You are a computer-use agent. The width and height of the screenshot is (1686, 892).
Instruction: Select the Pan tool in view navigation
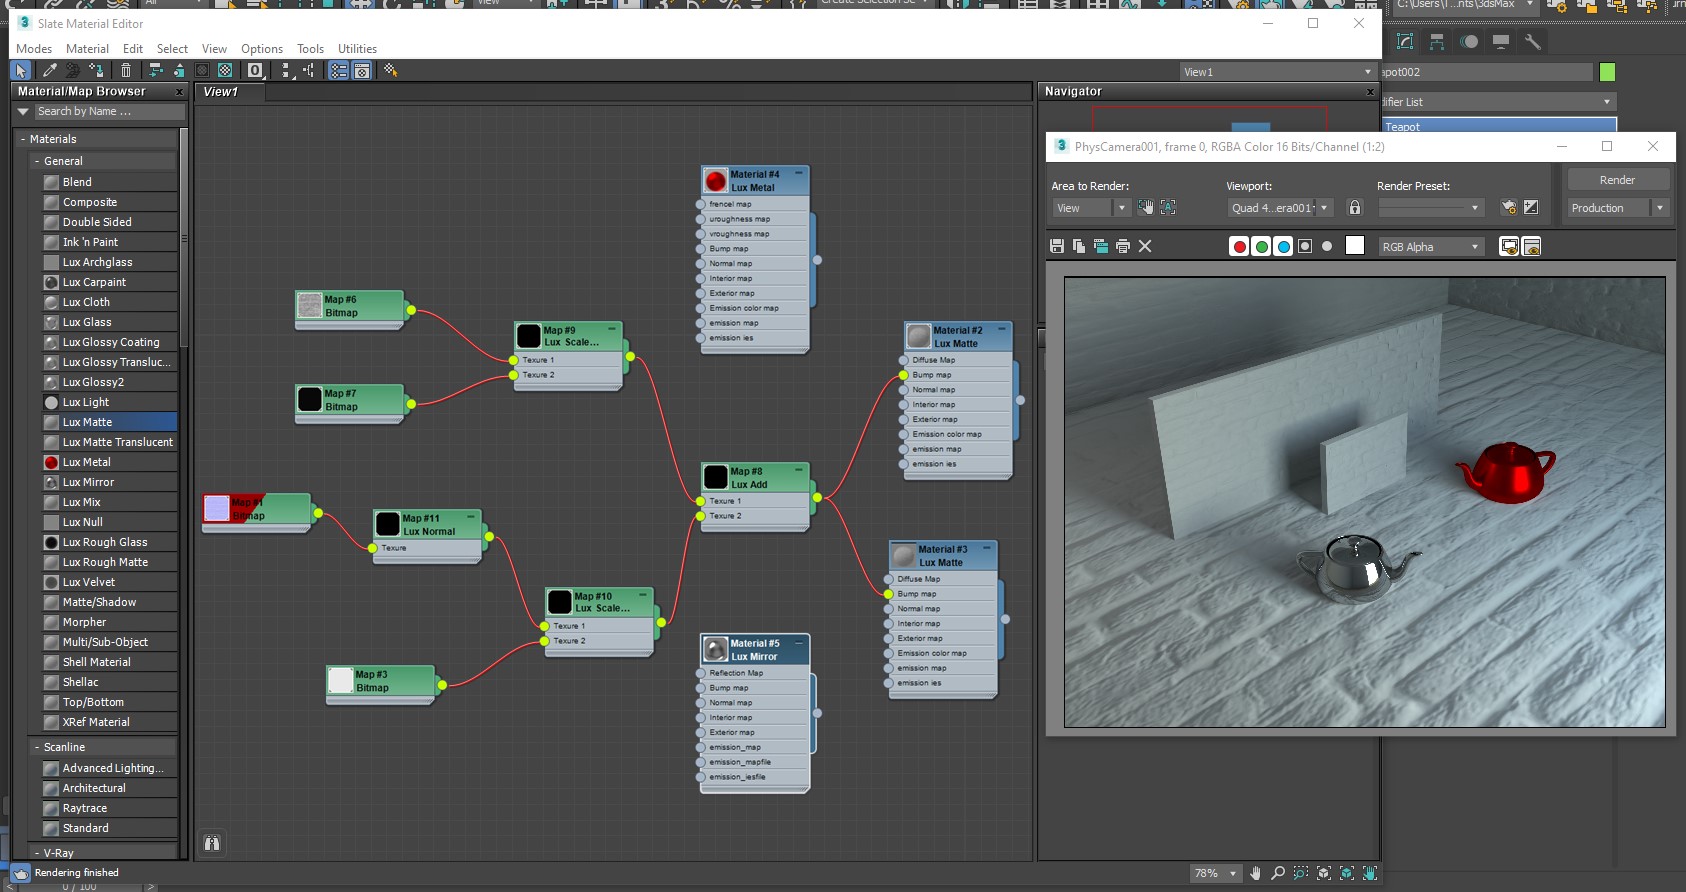(1255, 873)
